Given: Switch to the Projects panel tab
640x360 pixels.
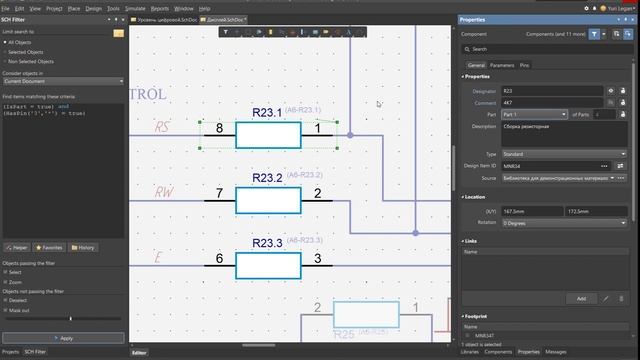Looking at the screenshot, I should 11,352.
